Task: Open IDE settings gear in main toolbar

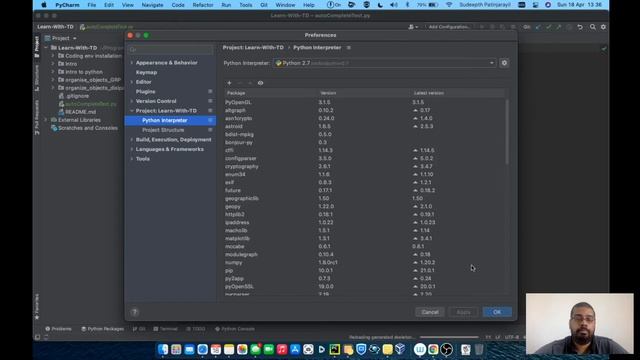Action: [603, 27]
